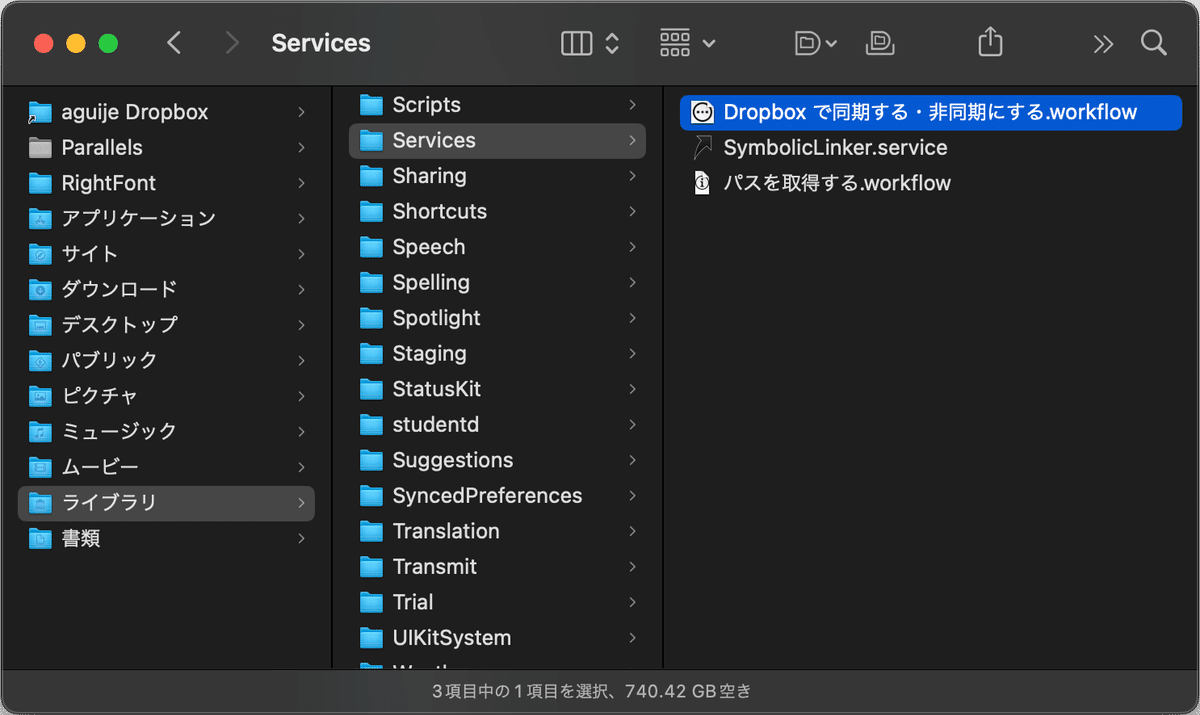Select the UIKitSystem folder name
1200x715 pixels.
pos(451,638)
